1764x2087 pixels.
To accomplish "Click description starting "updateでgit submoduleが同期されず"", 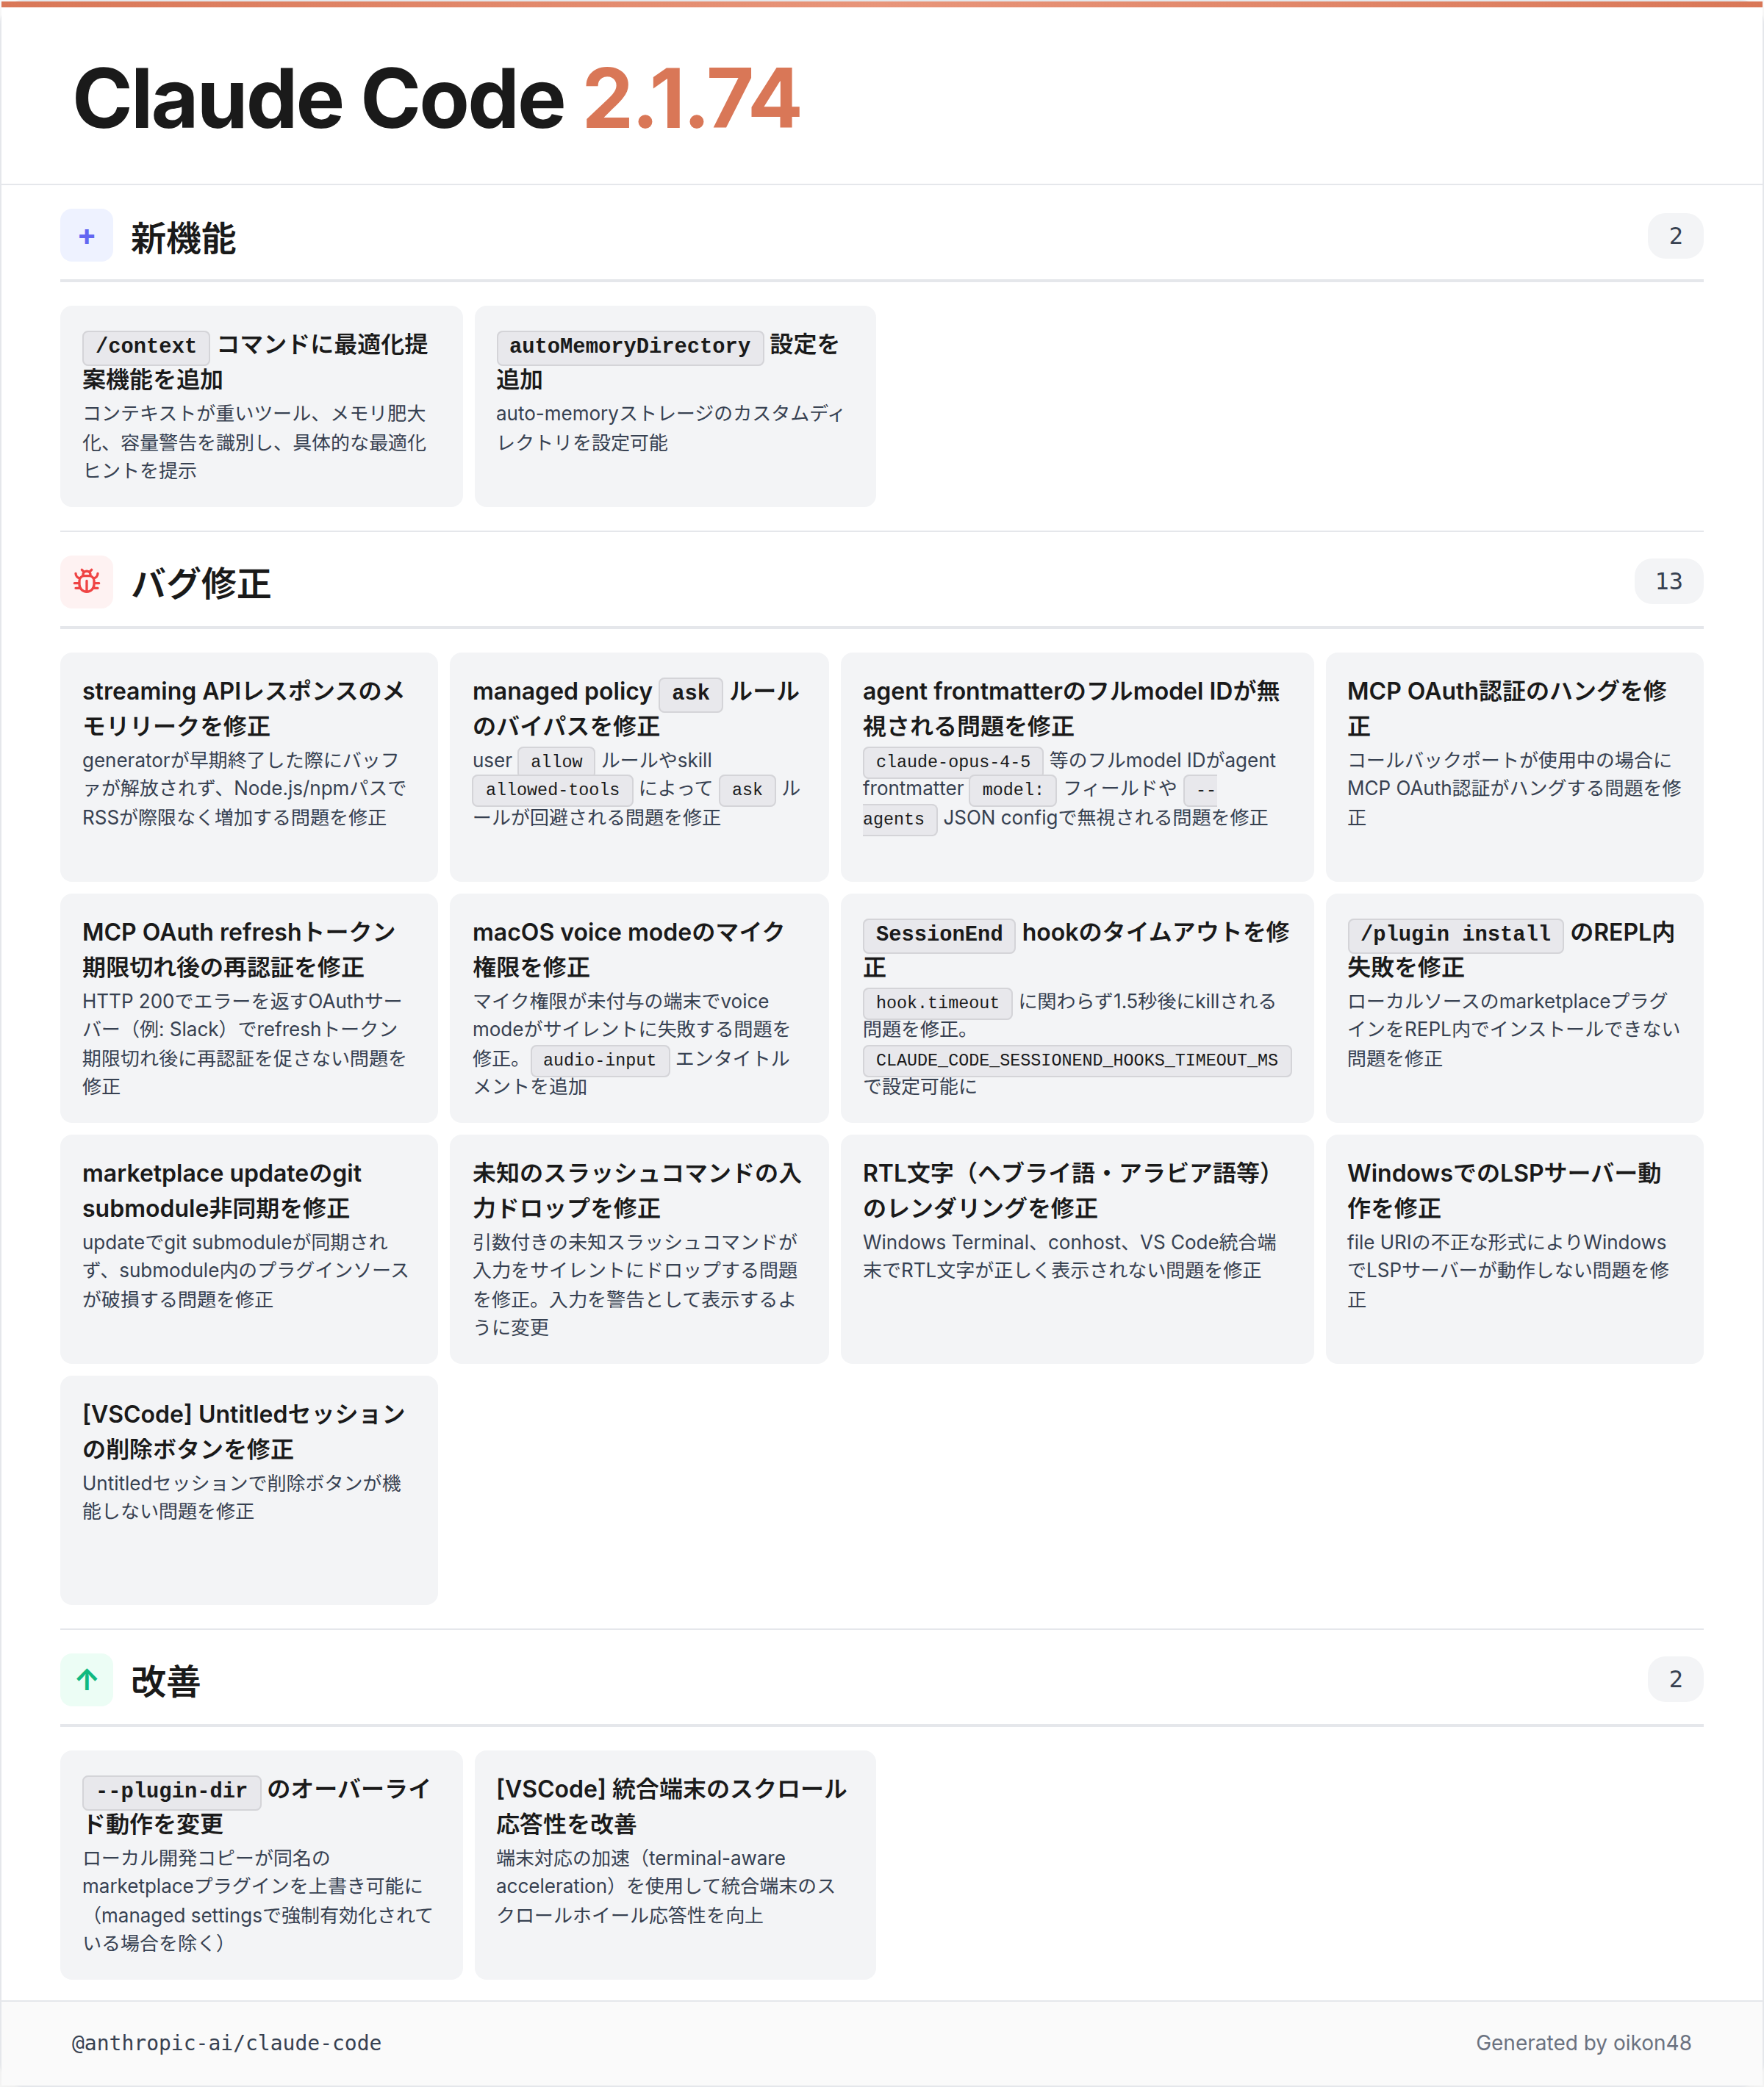I will 246,1271.
